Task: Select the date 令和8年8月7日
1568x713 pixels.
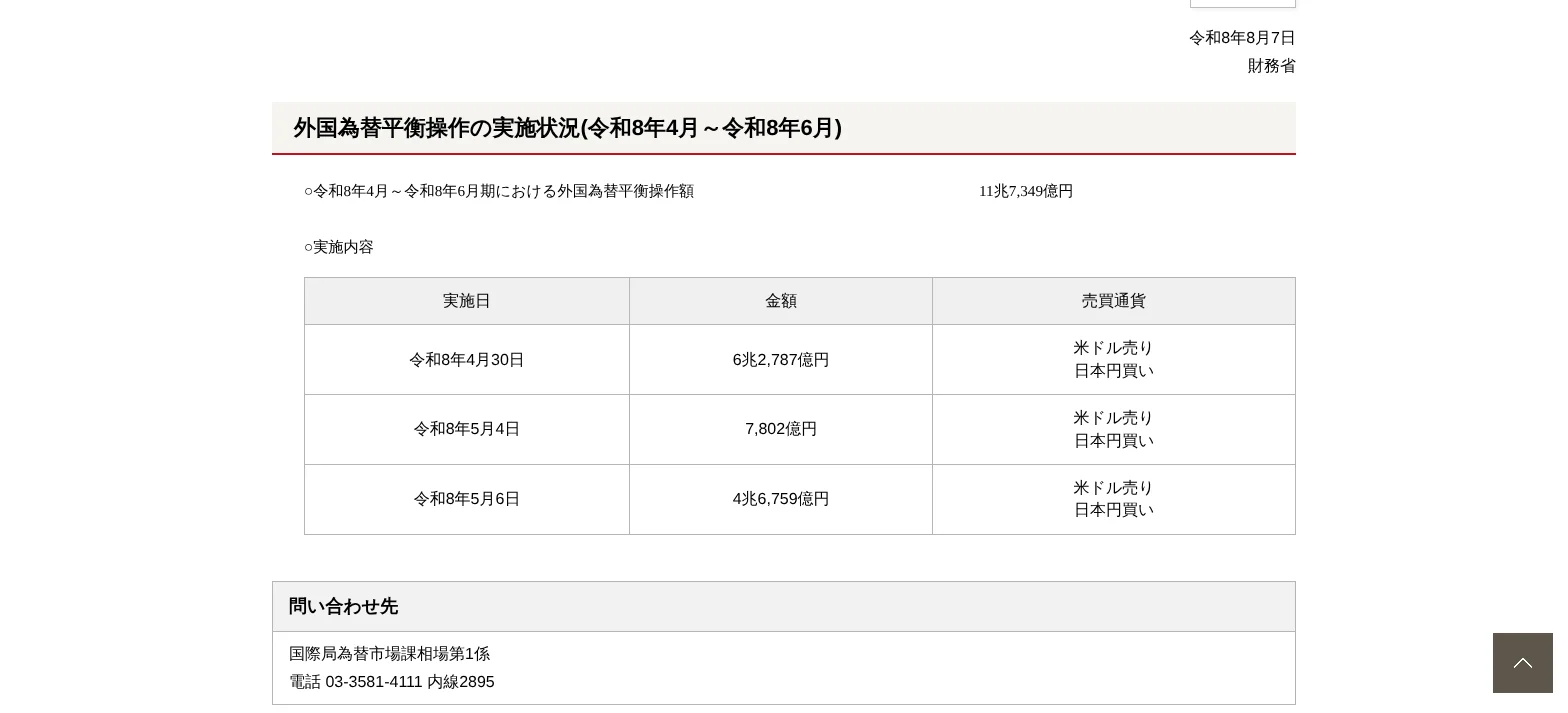Action: (1242, 38)
